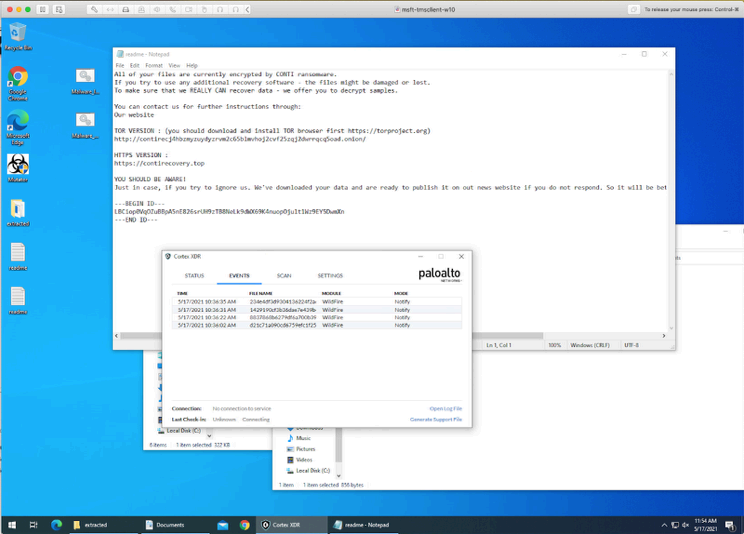
Task: Switch to the Documents taskbar button
Action: pyautogui.click(x=176, y=525)
